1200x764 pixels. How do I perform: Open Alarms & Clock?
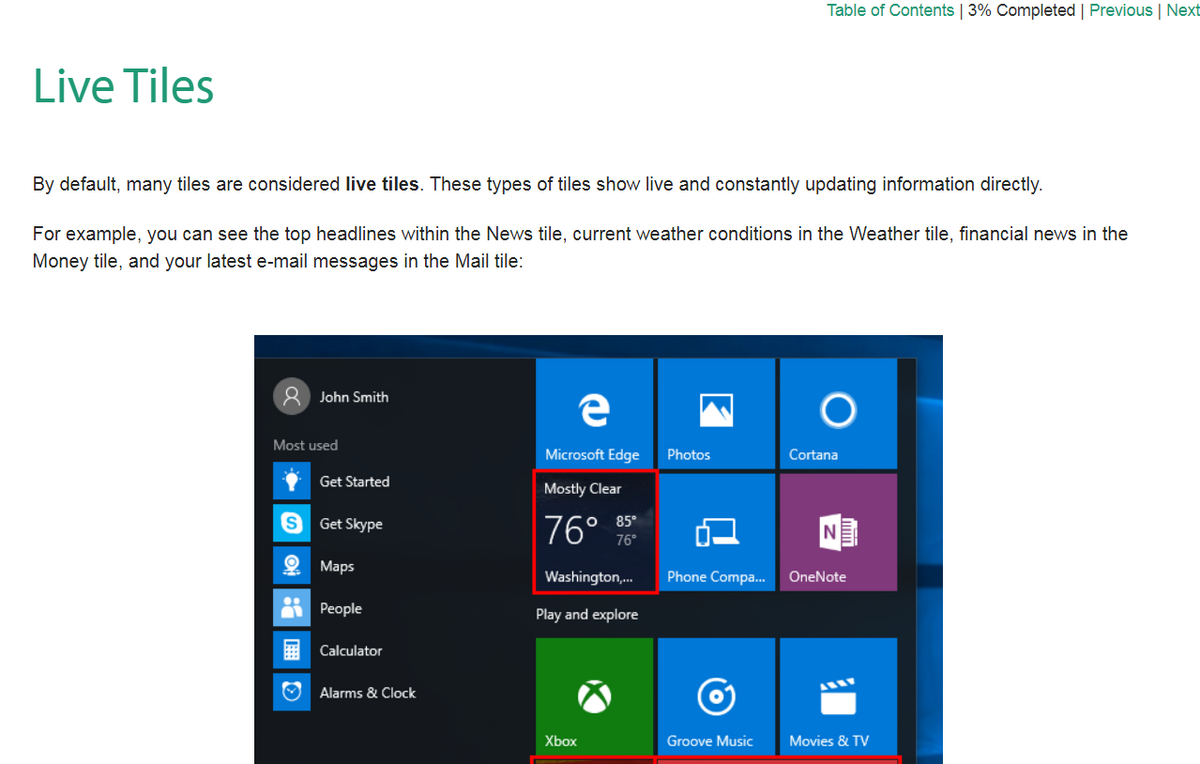291,692
